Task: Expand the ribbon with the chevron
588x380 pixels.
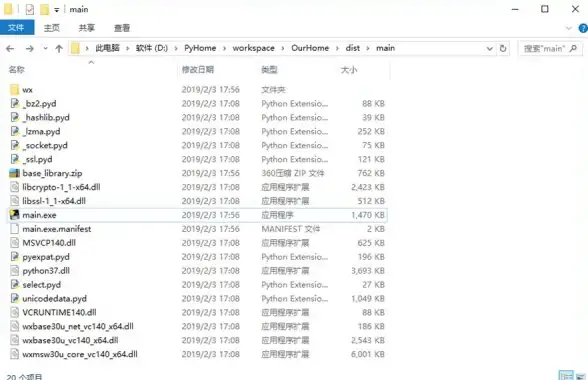Action: coord(568,28)
